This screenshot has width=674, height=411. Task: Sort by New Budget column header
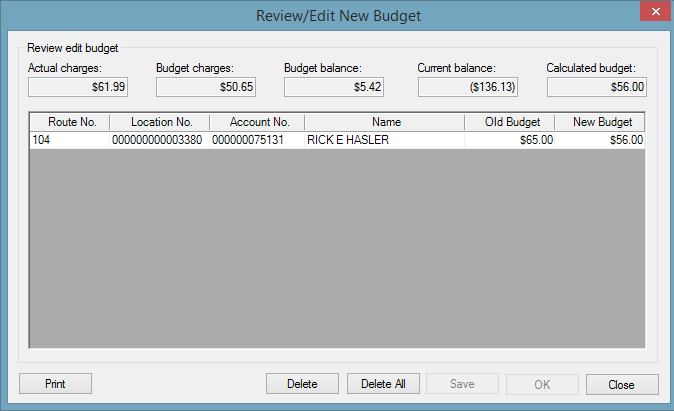click(x=600, y=122)
